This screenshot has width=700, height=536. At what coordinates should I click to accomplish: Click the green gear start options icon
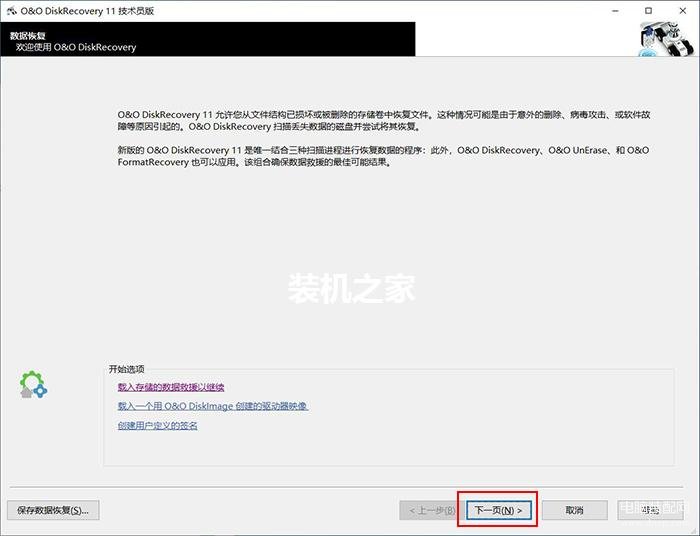pyautogui.click(x=33, y=384)
